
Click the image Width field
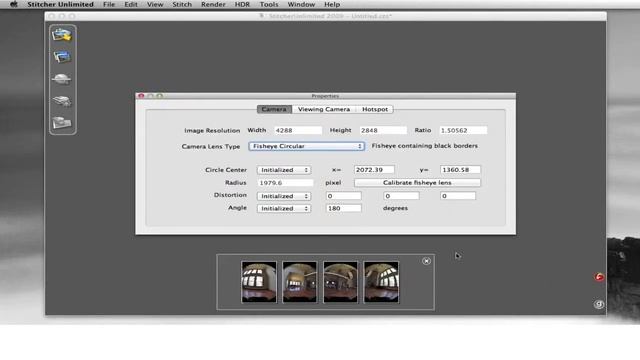(x=298, y=131)
